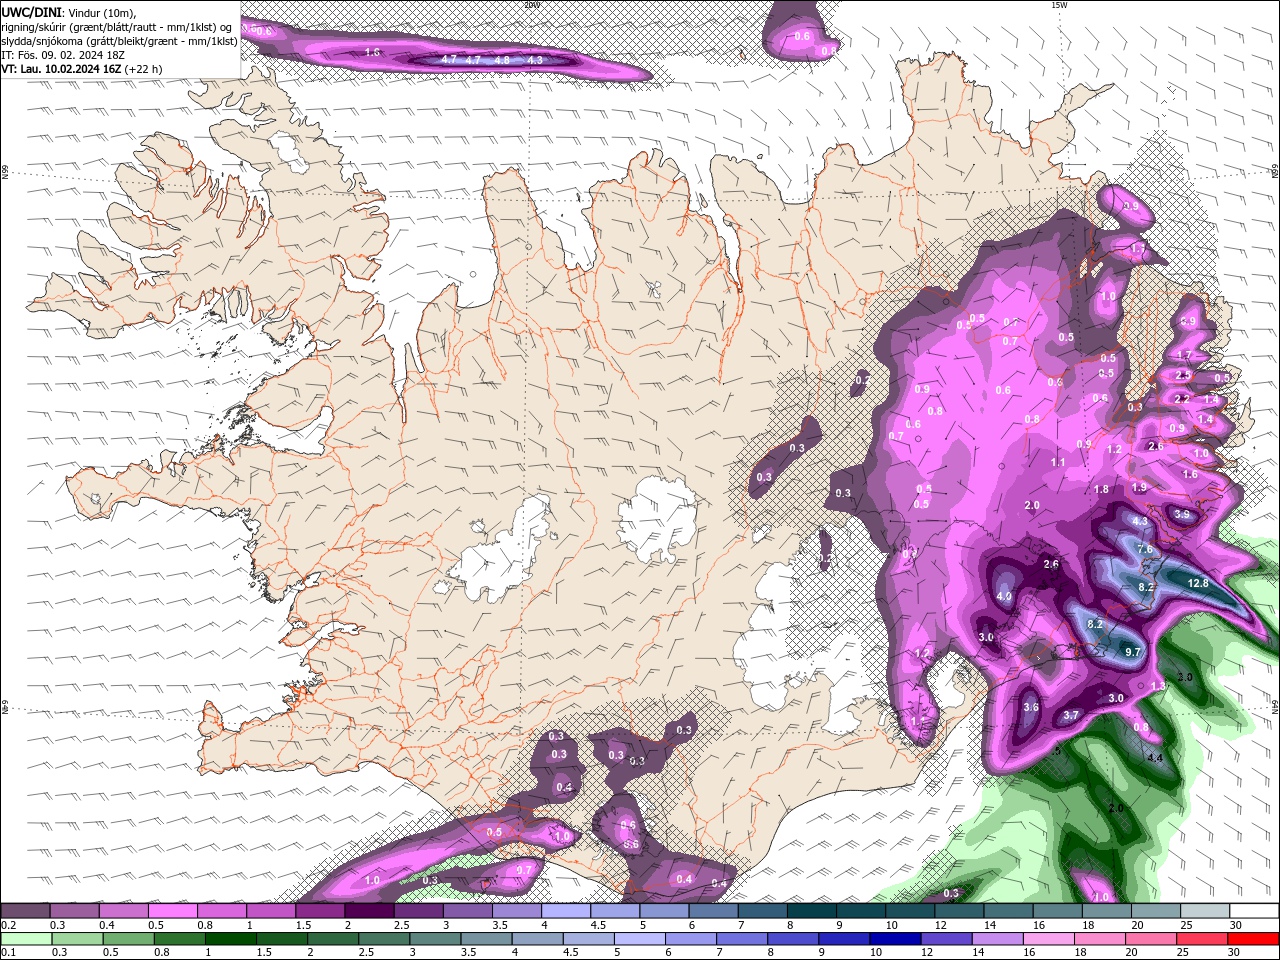Pick the pale green 0.1 swatch in the rain legend
Screen dimensions: 1280x960
coord(25,938)
